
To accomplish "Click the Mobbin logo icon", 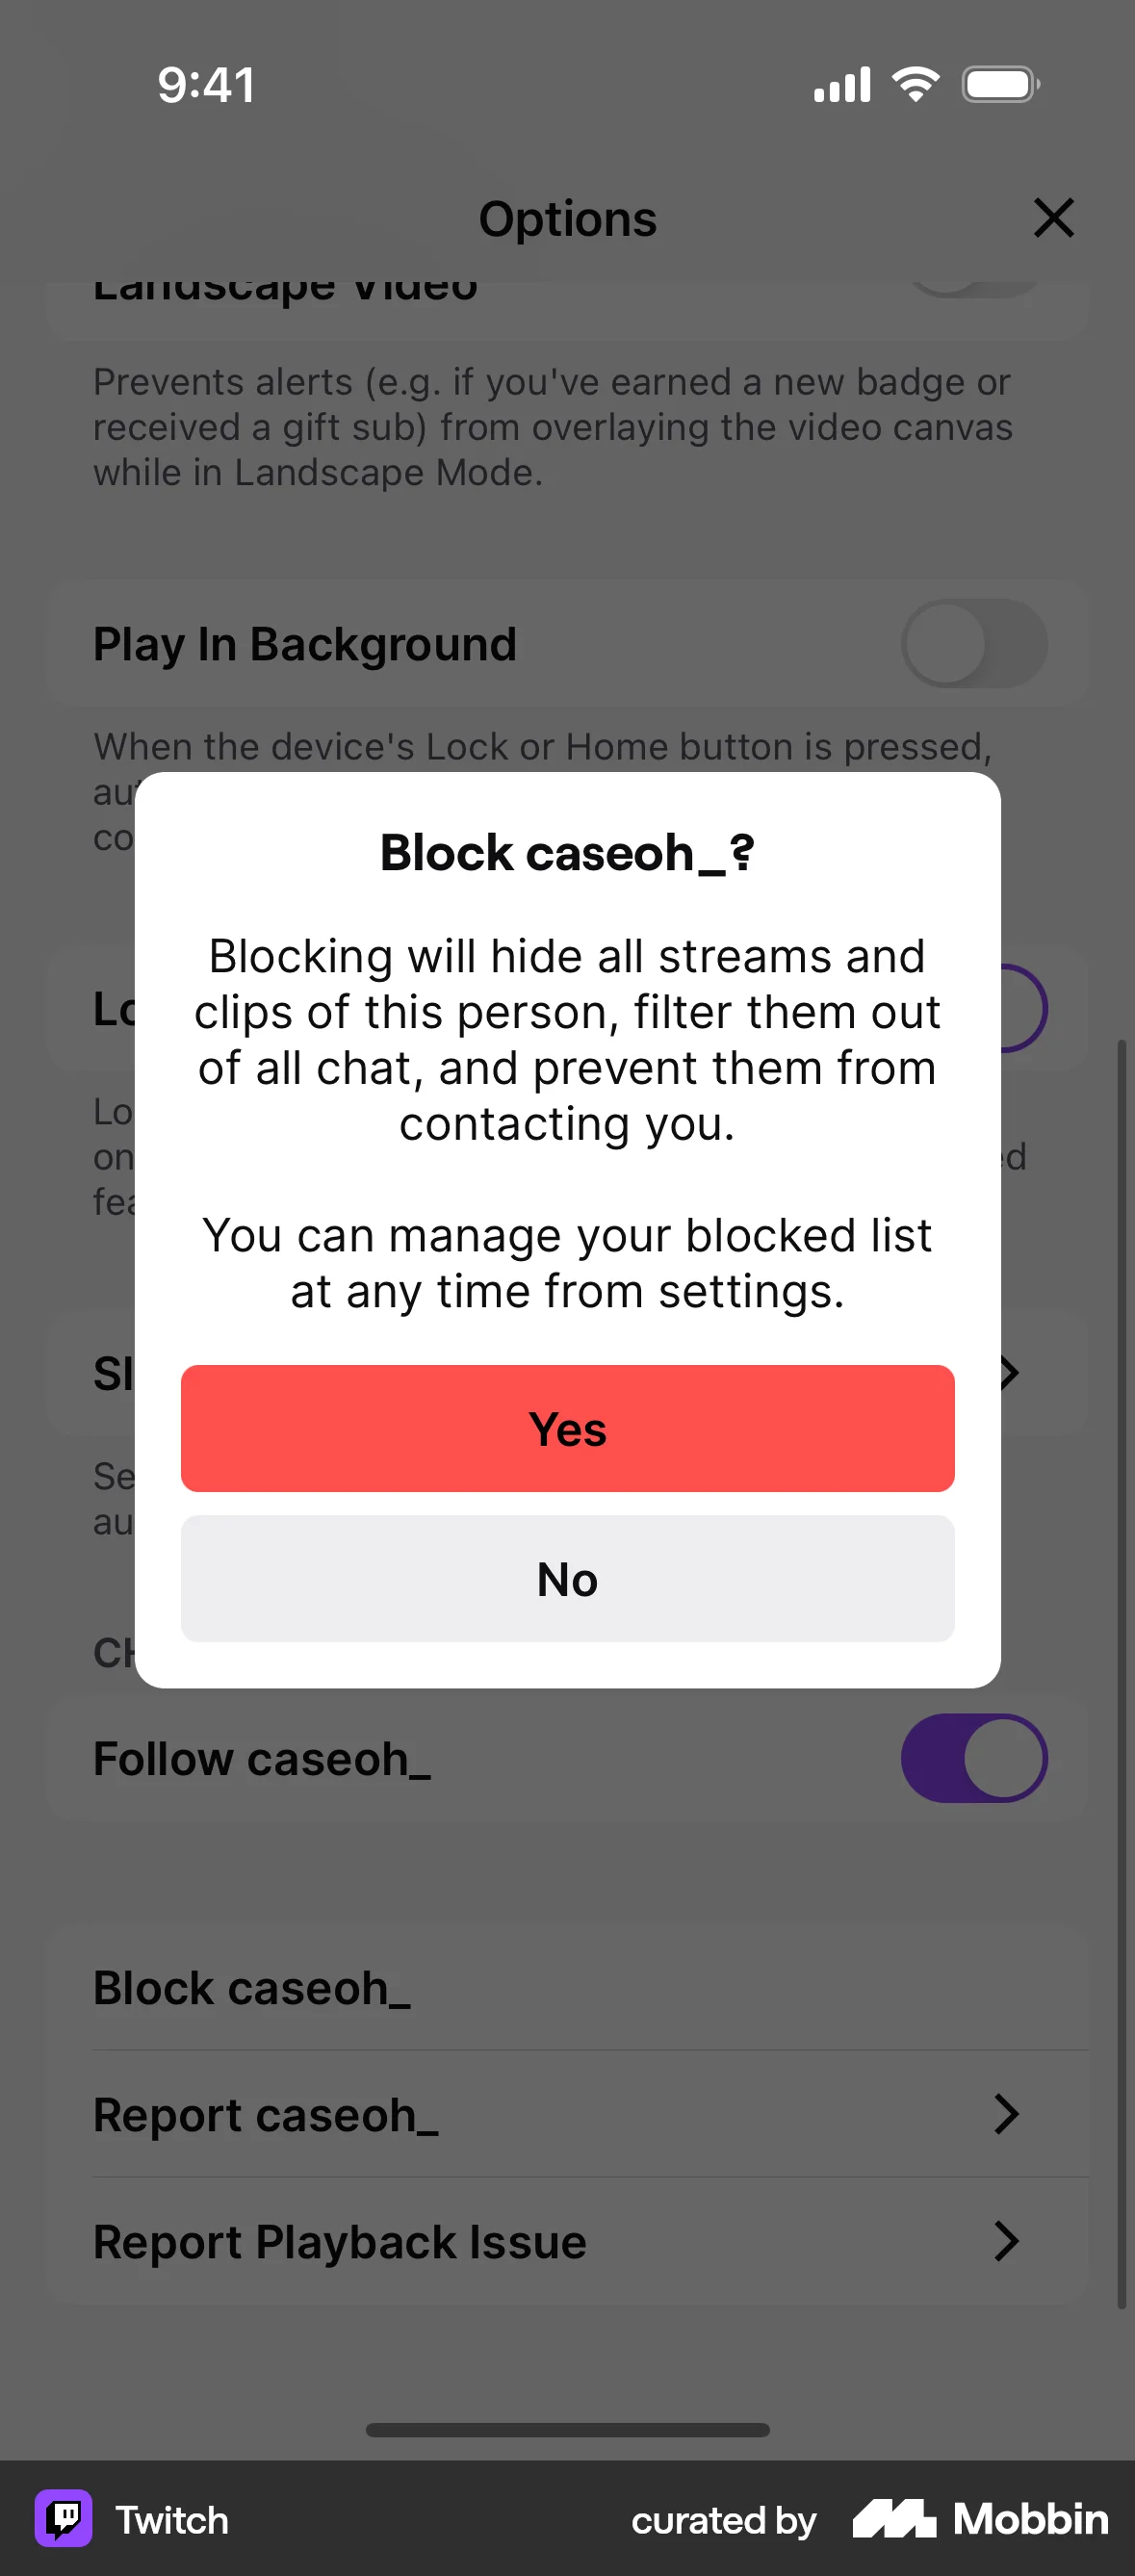I will (x=896, y=2520).
